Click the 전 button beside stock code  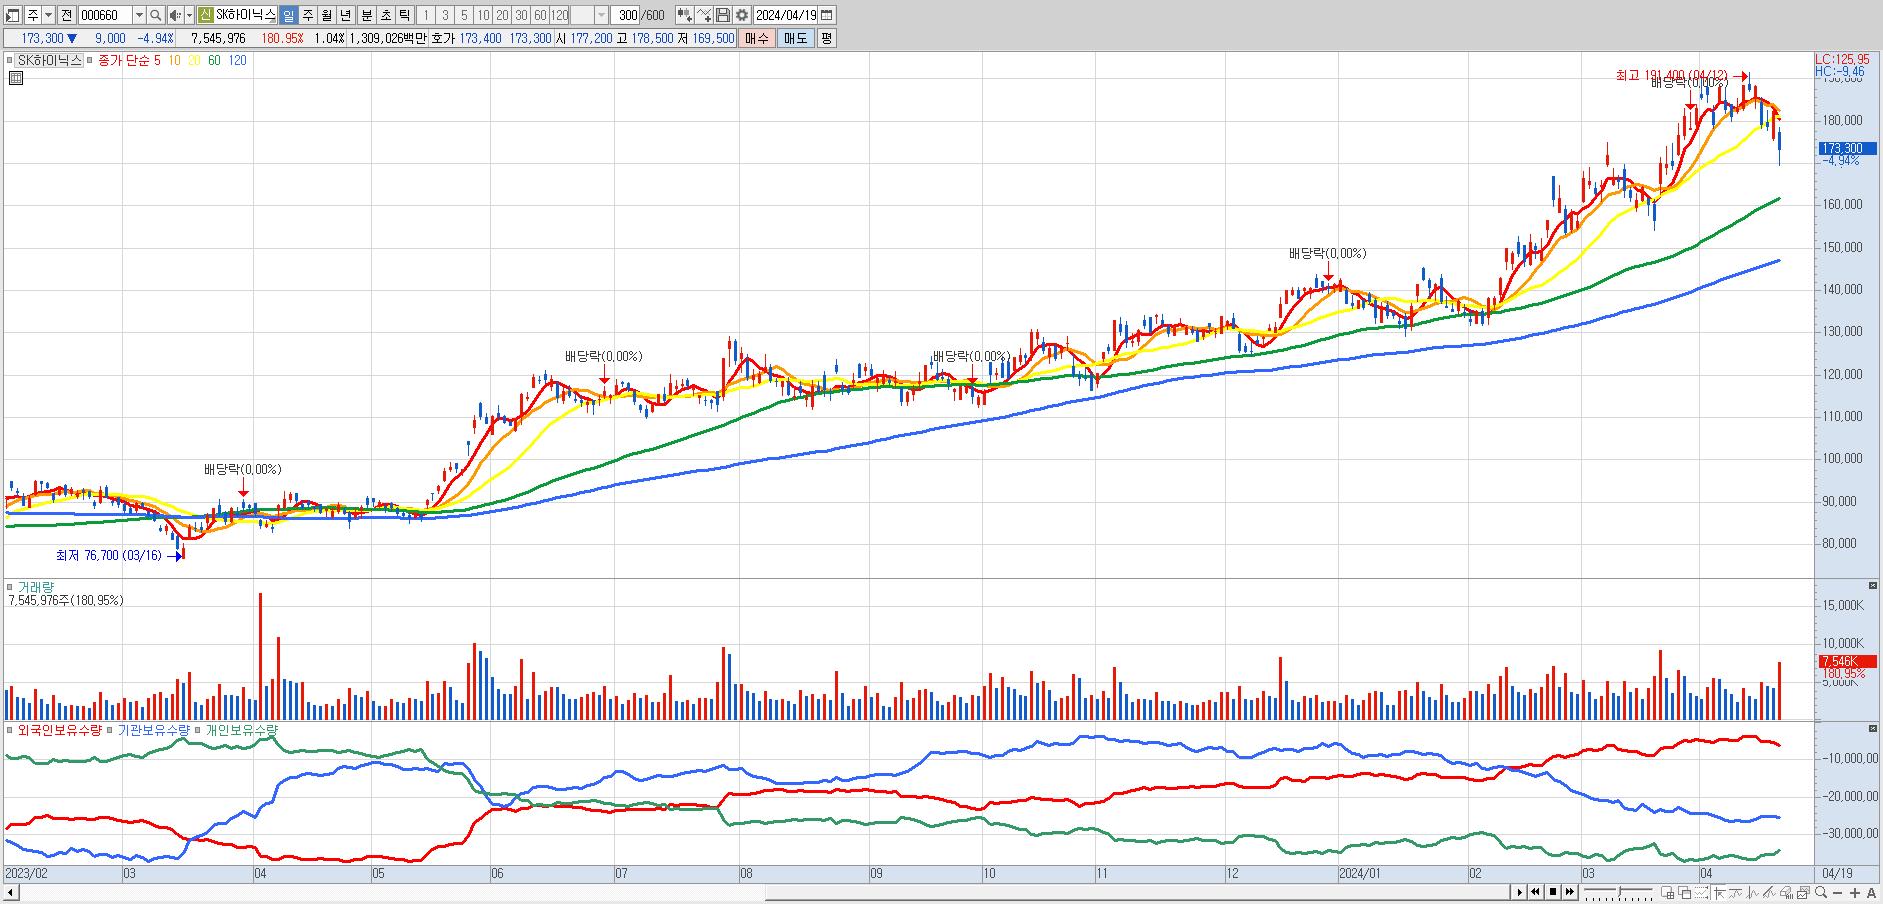[66, 15]
